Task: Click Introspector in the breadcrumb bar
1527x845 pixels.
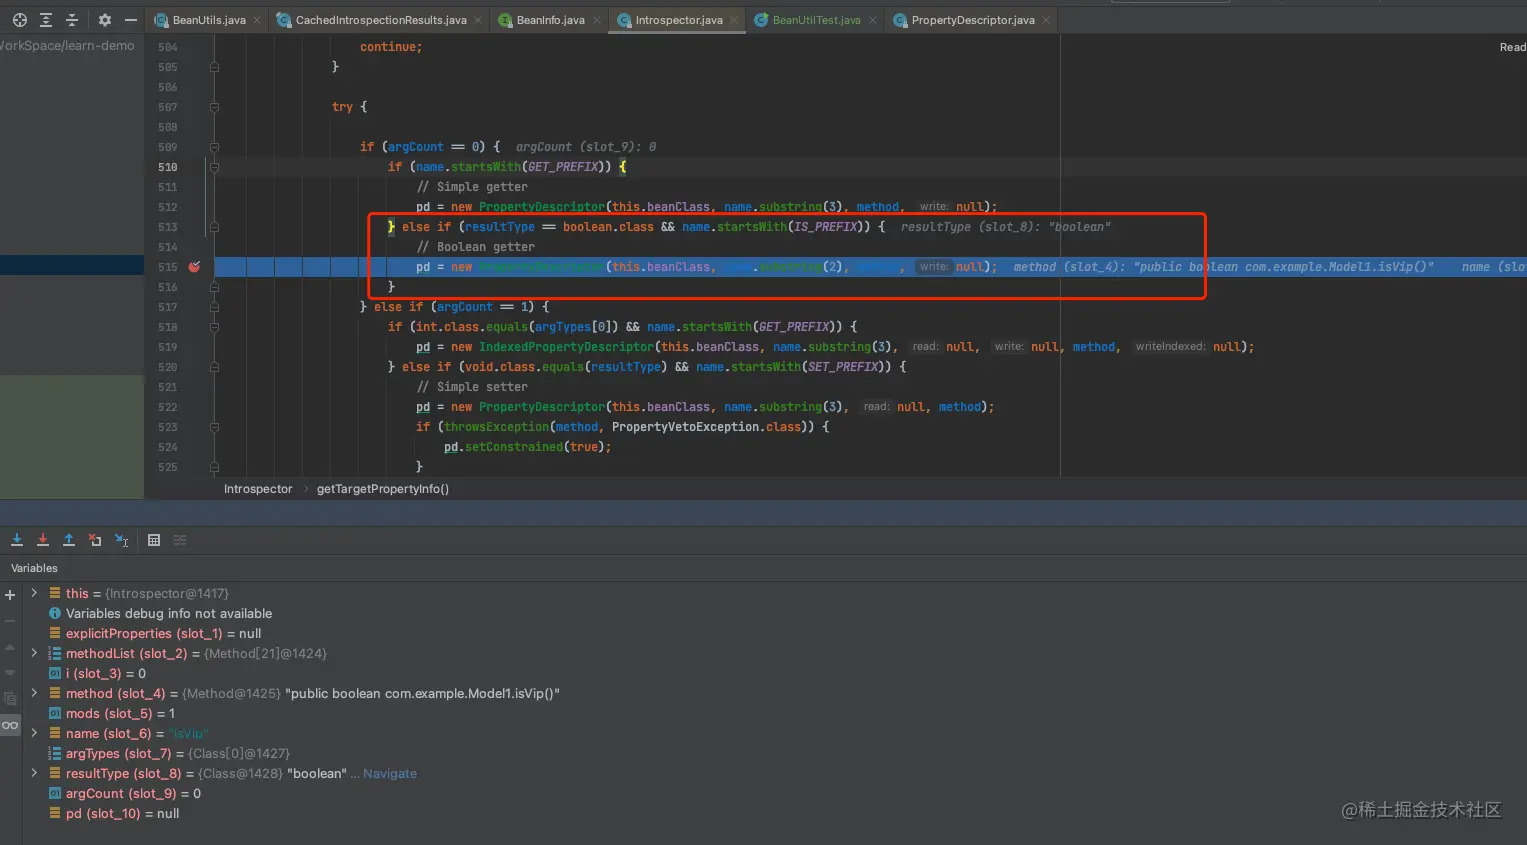Action: coord(258,489)
